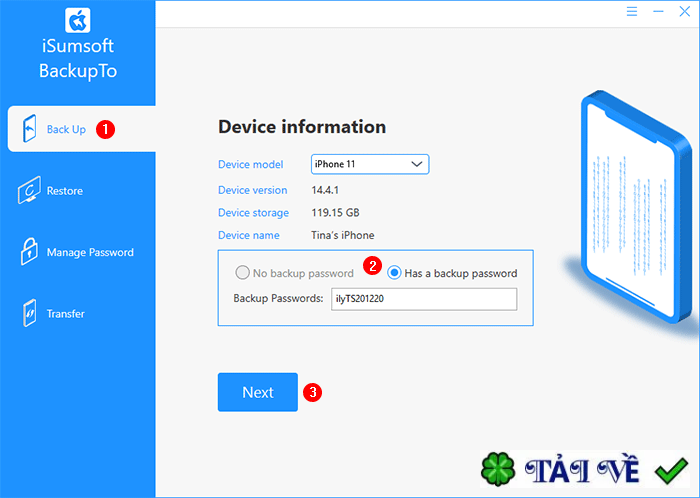Click the Backup Passwords label
The height and width of the screenshot is (498, 700).
(278, 298)
